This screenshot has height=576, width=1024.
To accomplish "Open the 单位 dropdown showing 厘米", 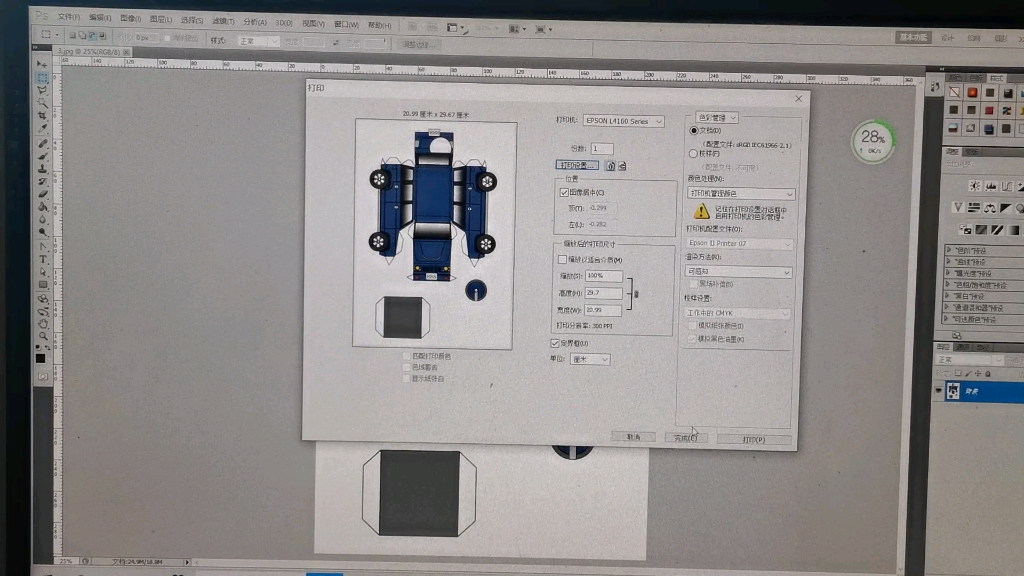I will (x=590, y=359).
